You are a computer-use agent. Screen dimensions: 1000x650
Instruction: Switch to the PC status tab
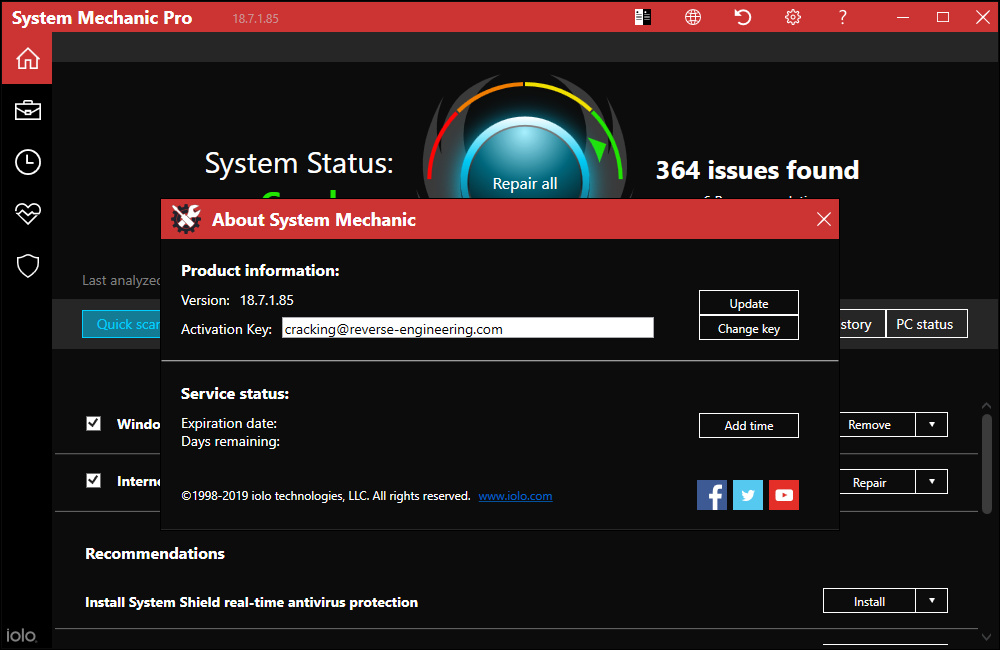pyautogui.click(x=926, y=324)
